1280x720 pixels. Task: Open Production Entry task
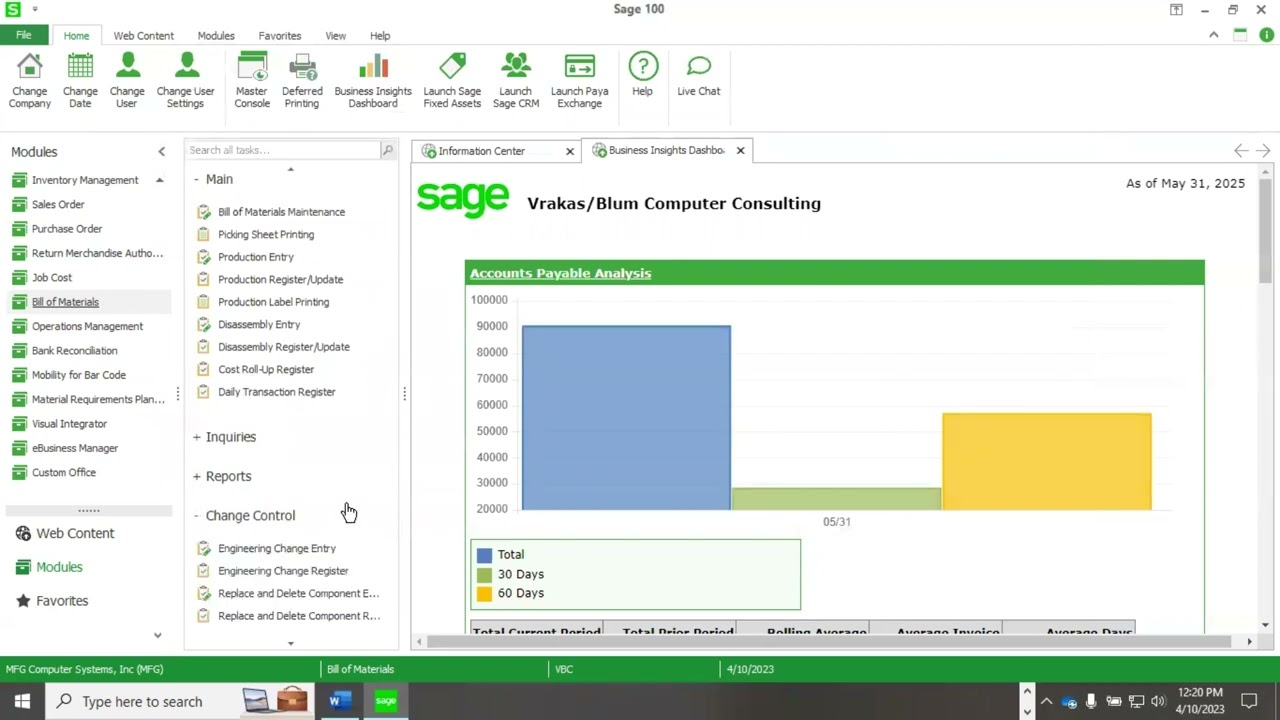coord(256,257)
